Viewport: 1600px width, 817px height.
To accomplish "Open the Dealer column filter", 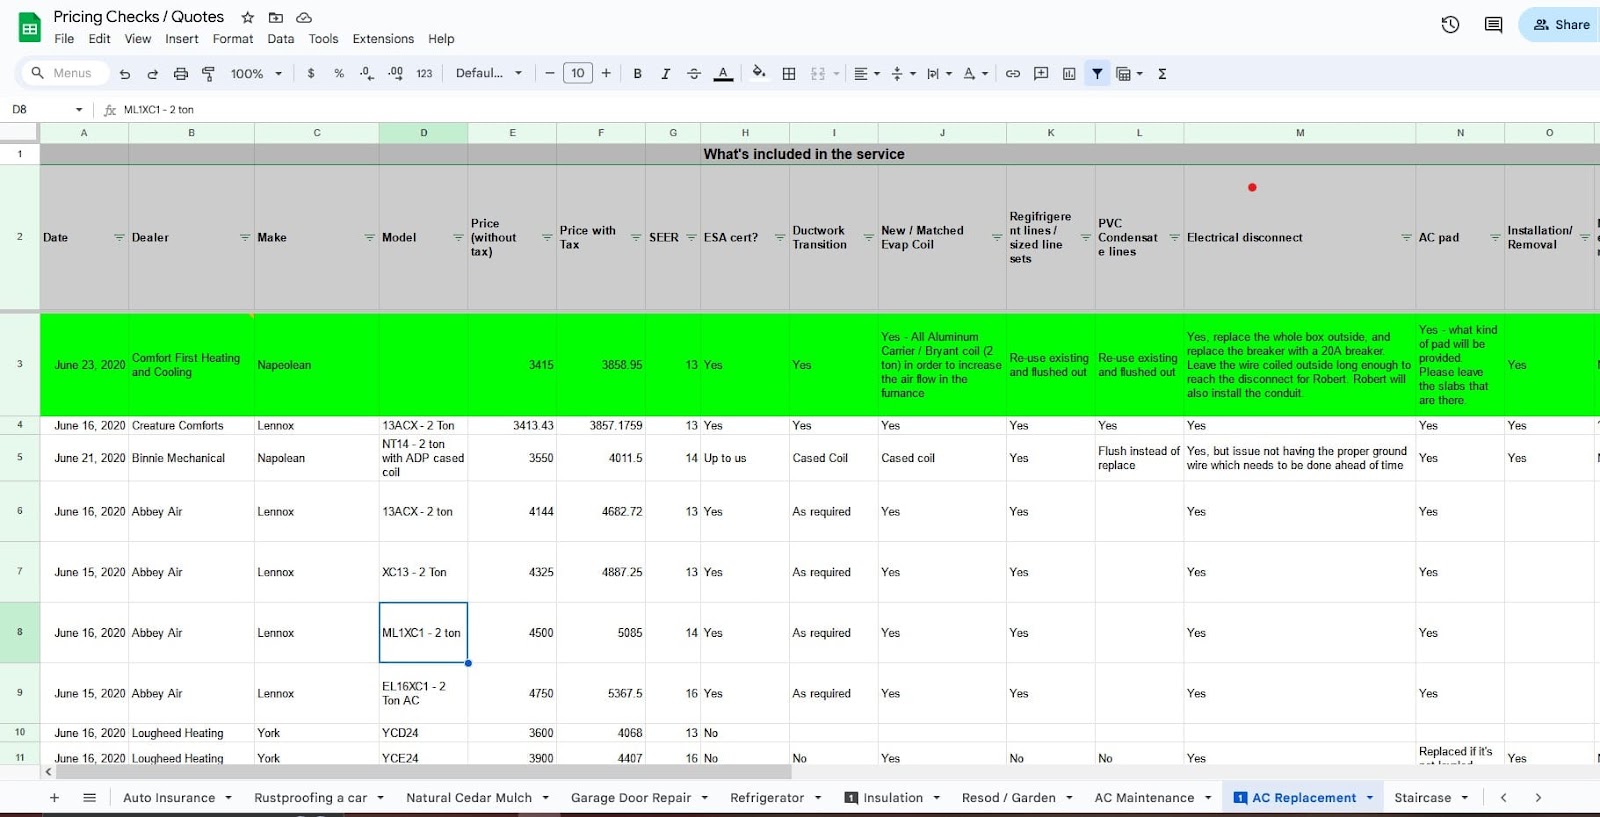I will pos(245,238).
